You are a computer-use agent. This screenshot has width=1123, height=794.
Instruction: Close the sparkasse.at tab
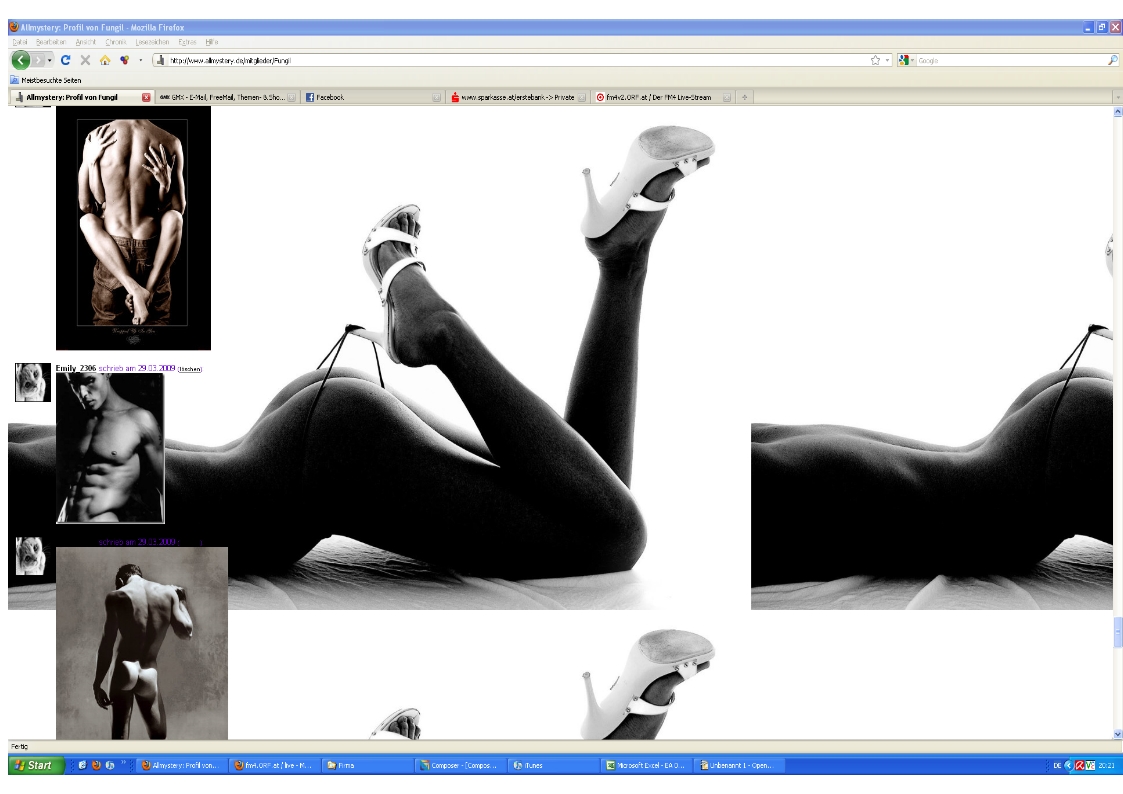(582, 97)
